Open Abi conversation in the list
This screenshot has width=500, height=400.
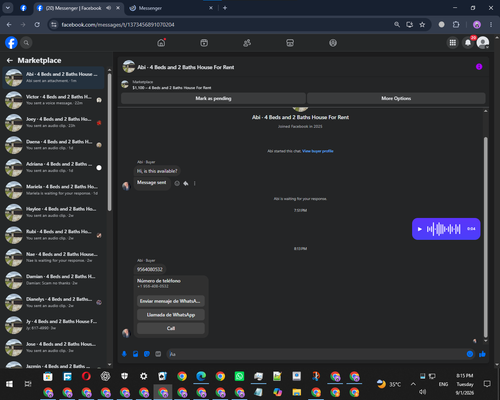(53, 77)
